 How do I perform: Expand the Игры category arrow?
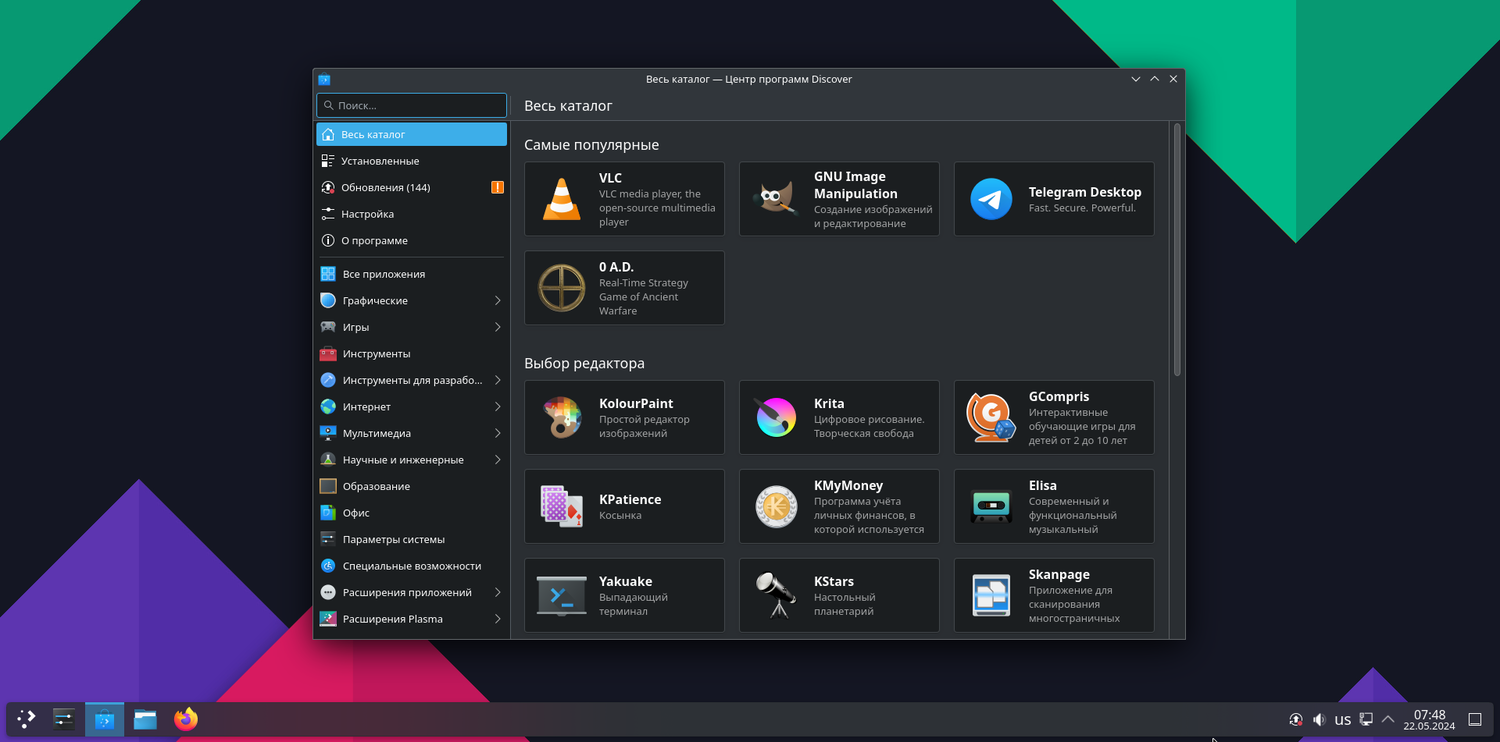click(497, 327)
